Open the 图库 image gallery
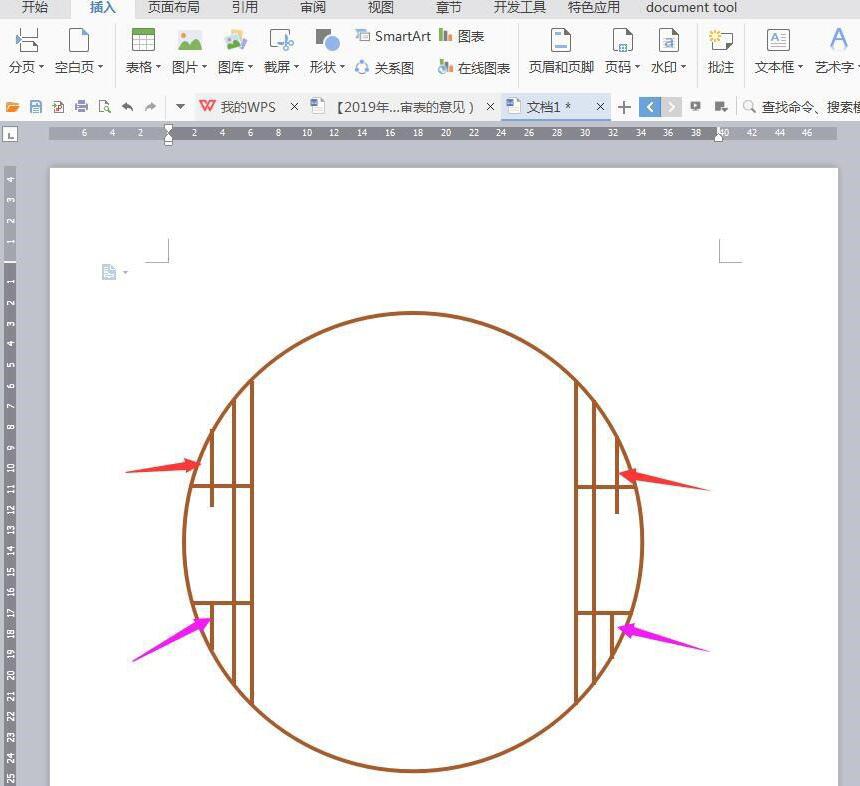The width and height of the screenshot is (860, 786). [x=235, y=51]
